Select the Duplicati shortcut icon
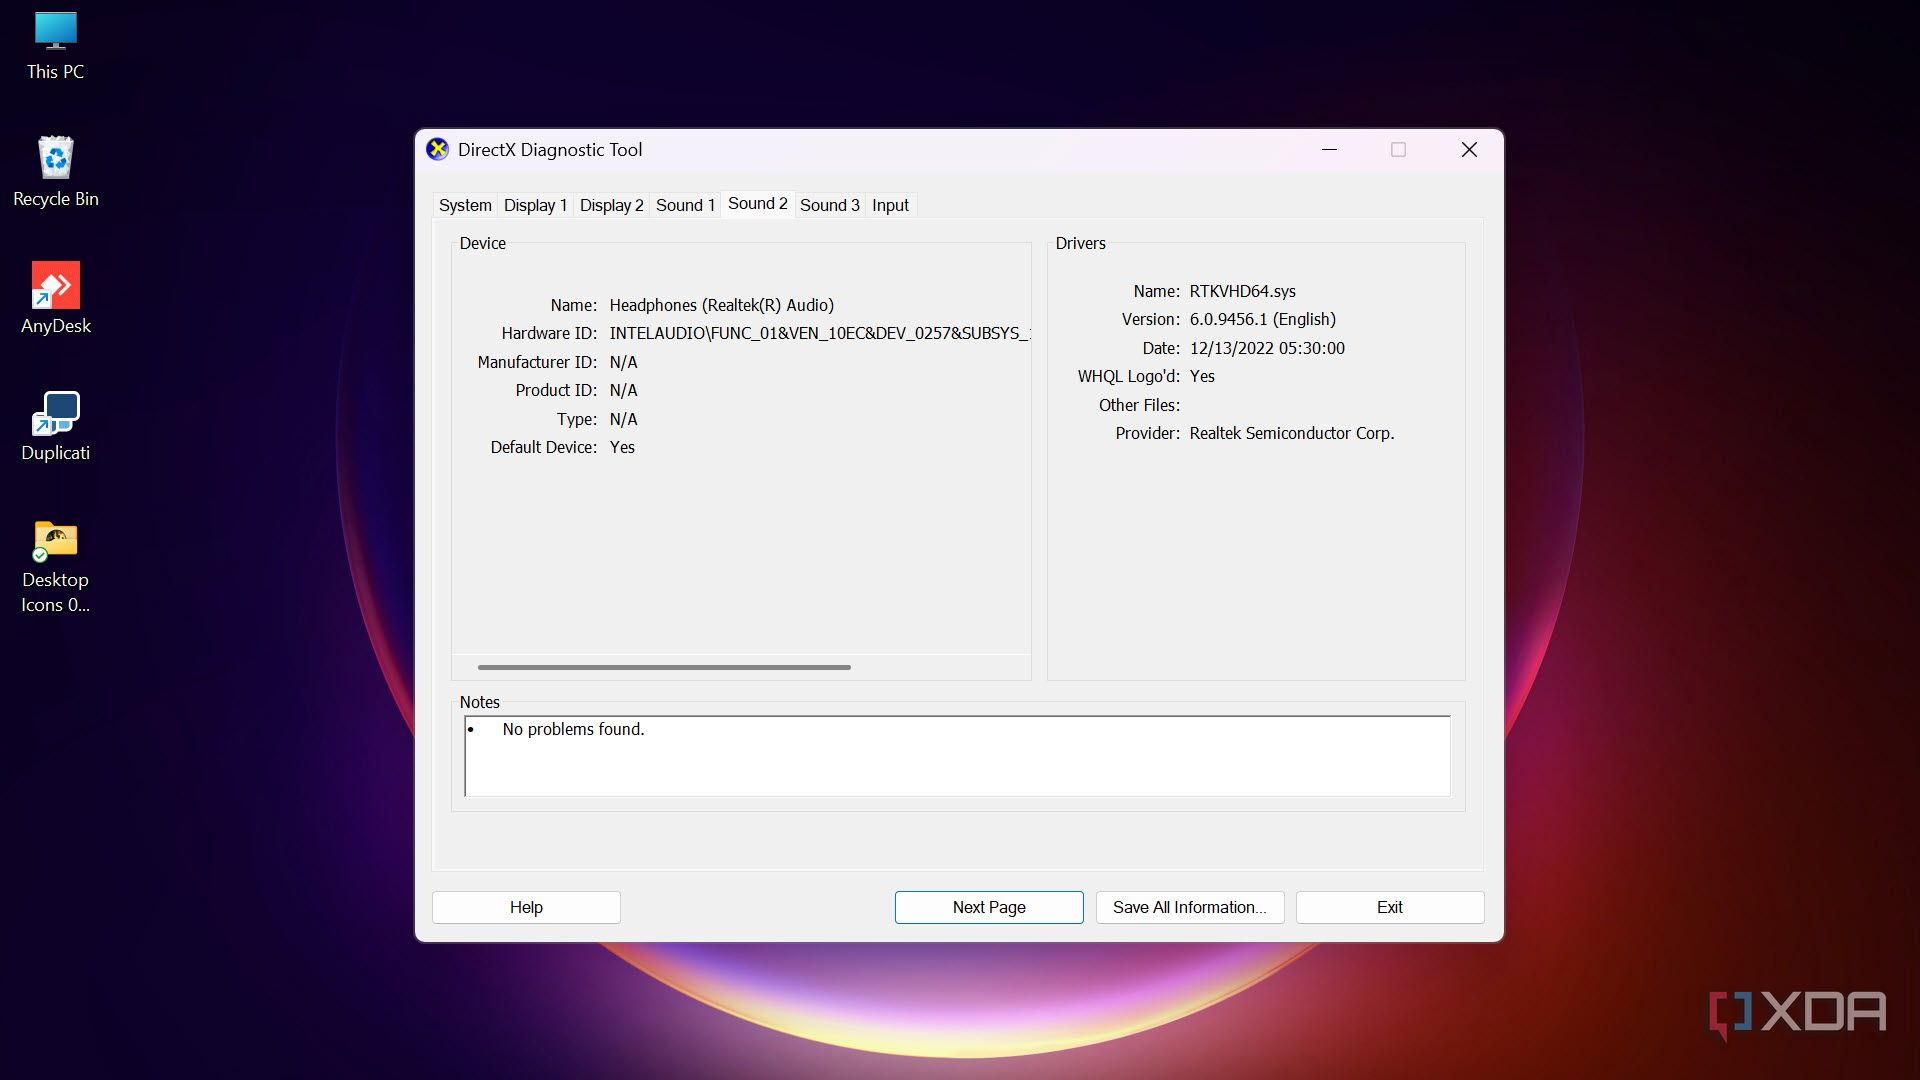Image resolution: width=1920 pixels, height=1080 pixels. 55,426
